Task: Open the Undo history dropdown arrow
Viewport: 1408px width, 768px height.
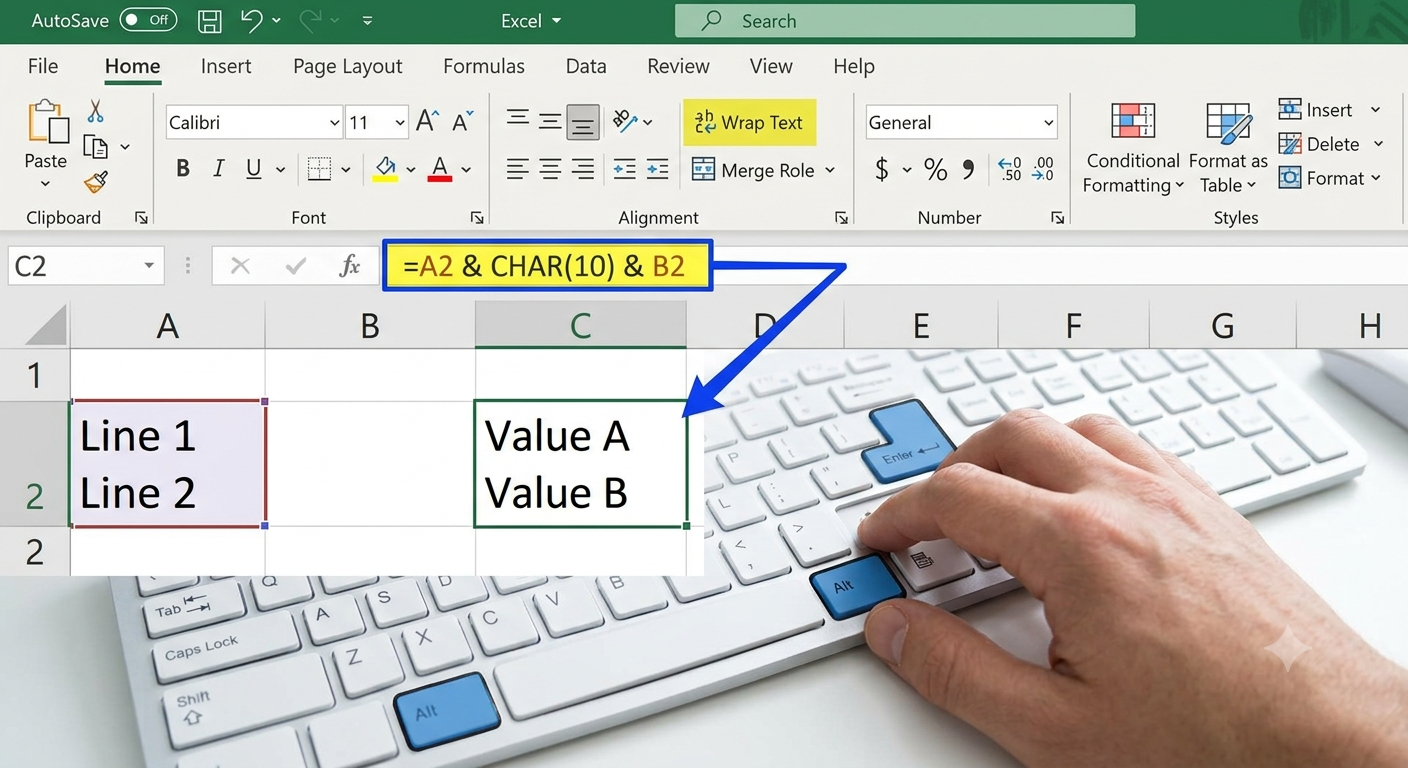Action: click(277, 21)
